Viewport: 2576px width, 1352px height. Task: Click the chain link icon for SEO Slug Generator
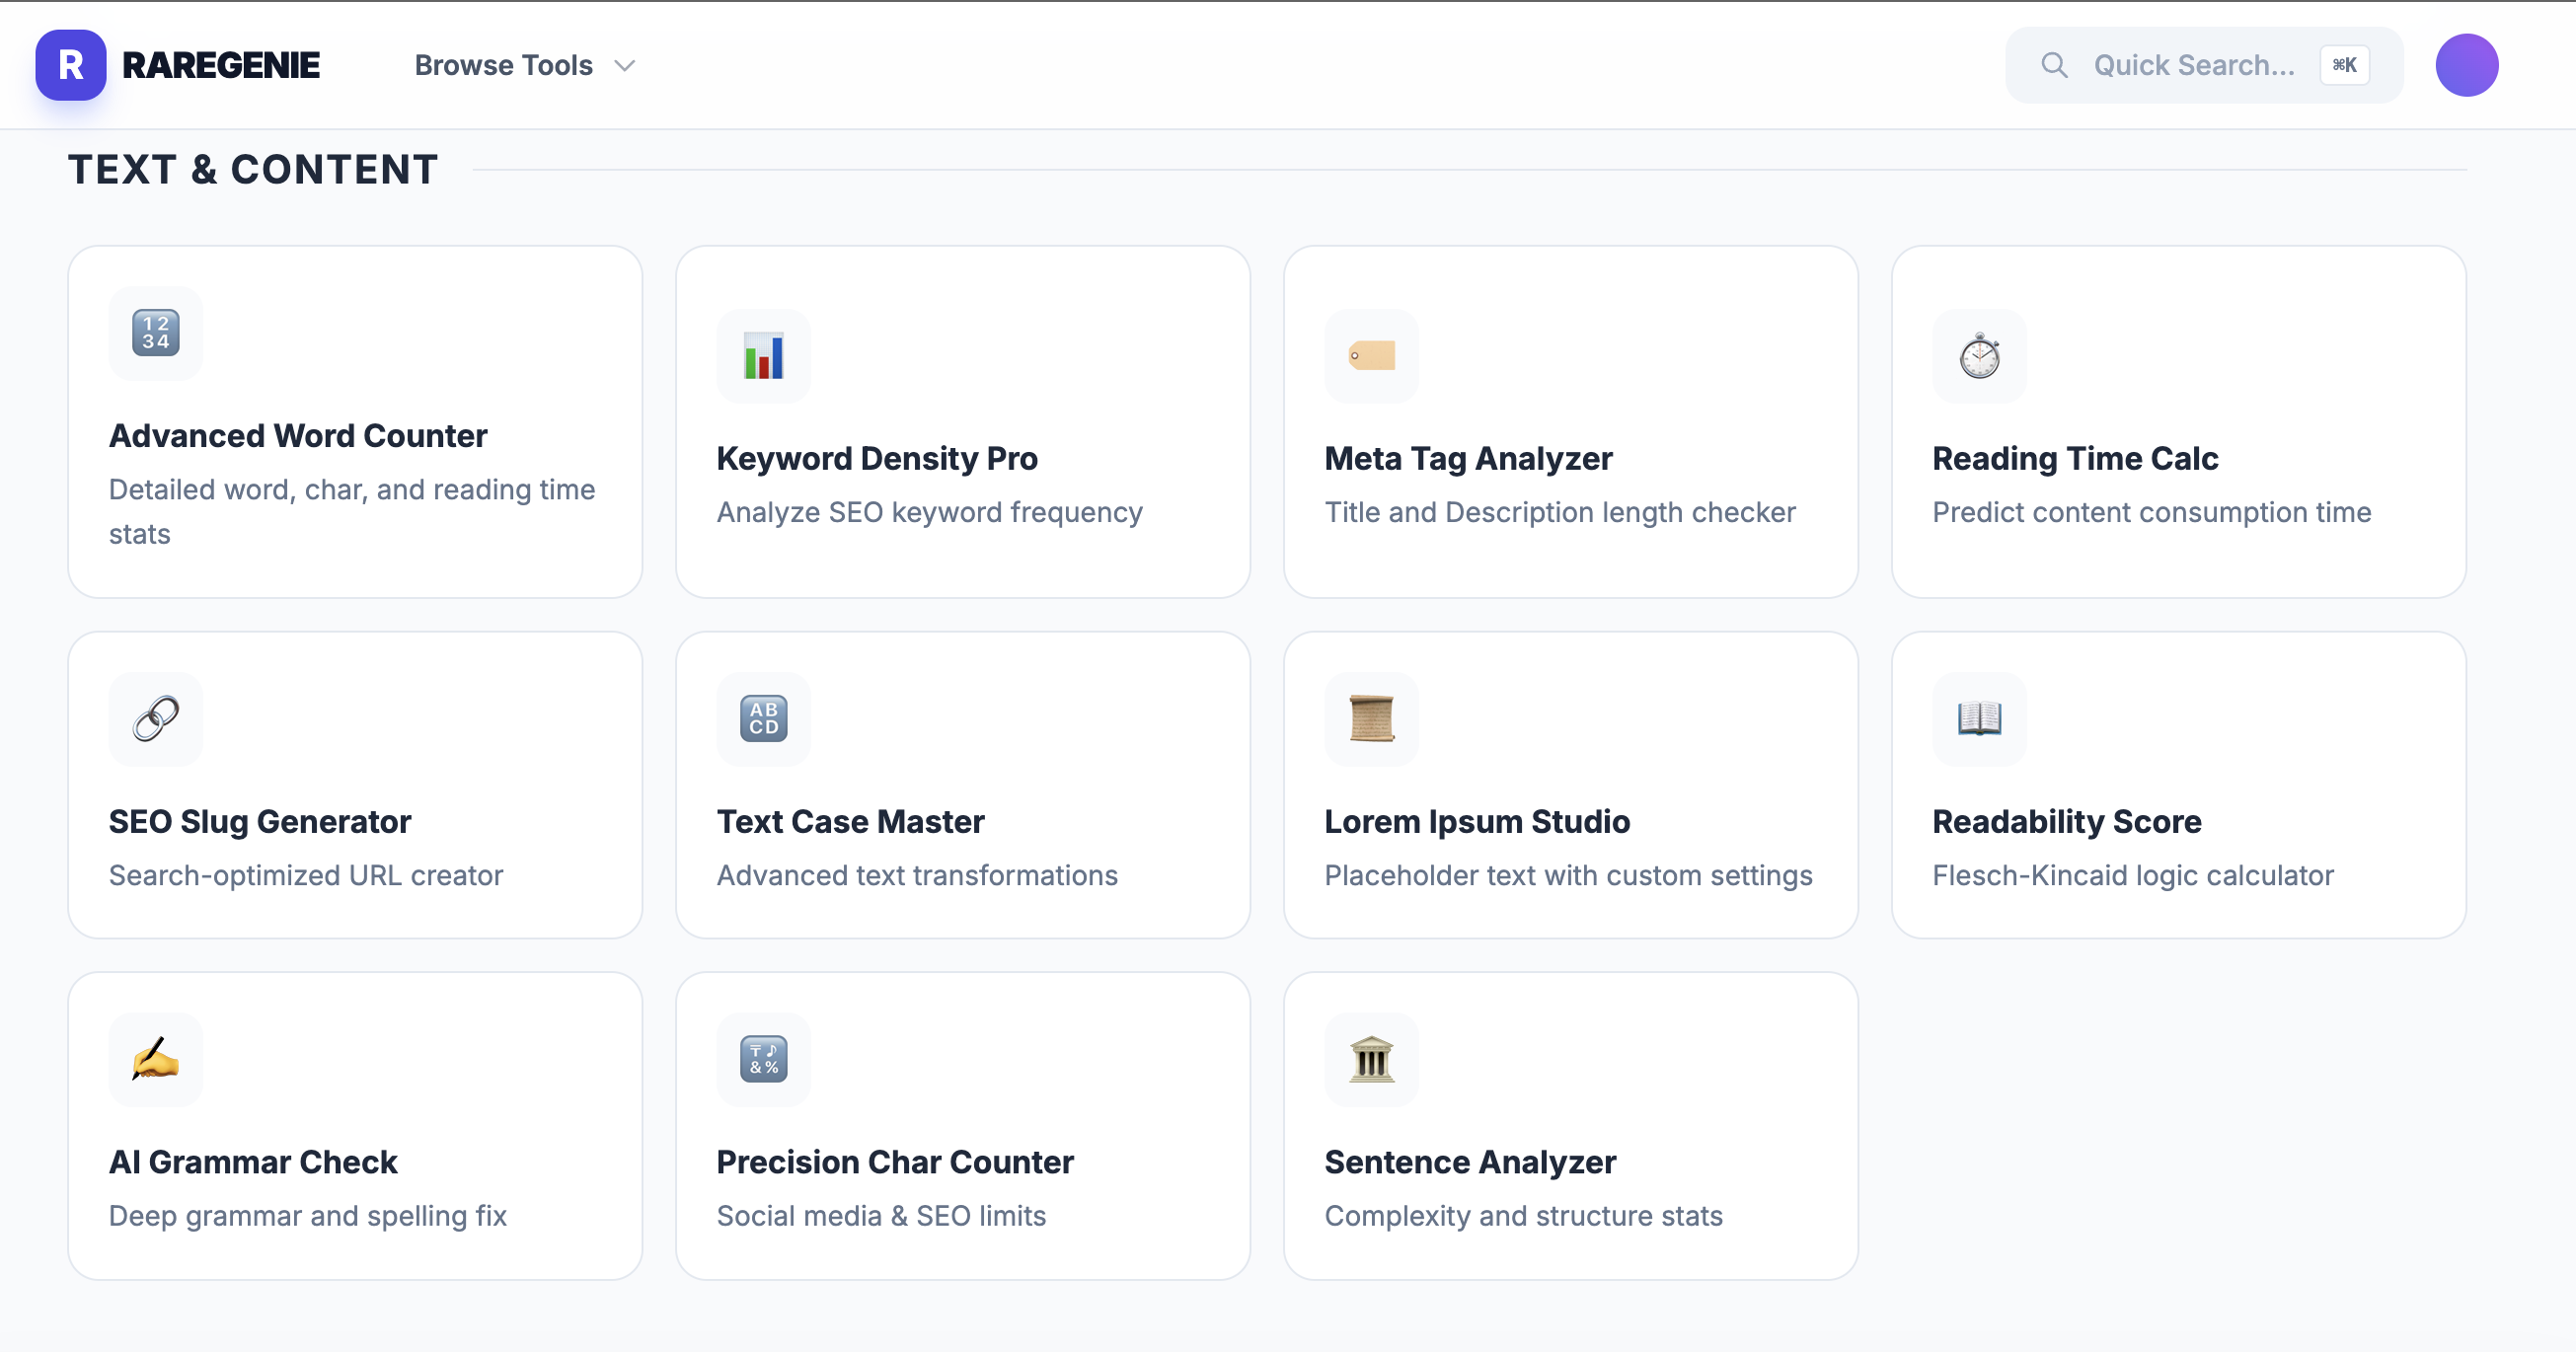tap(155, 719)
